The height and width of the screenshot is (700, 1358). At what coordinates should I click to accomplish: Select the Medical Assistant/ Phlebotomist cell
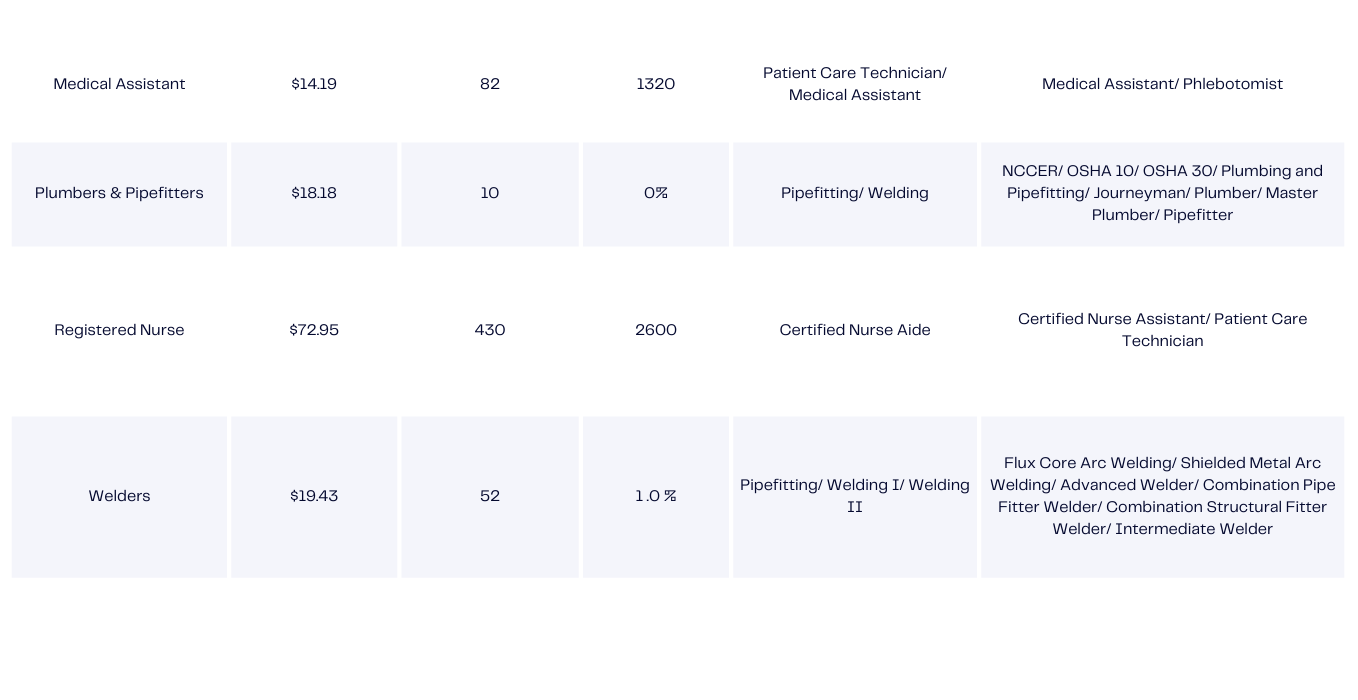1162,84
